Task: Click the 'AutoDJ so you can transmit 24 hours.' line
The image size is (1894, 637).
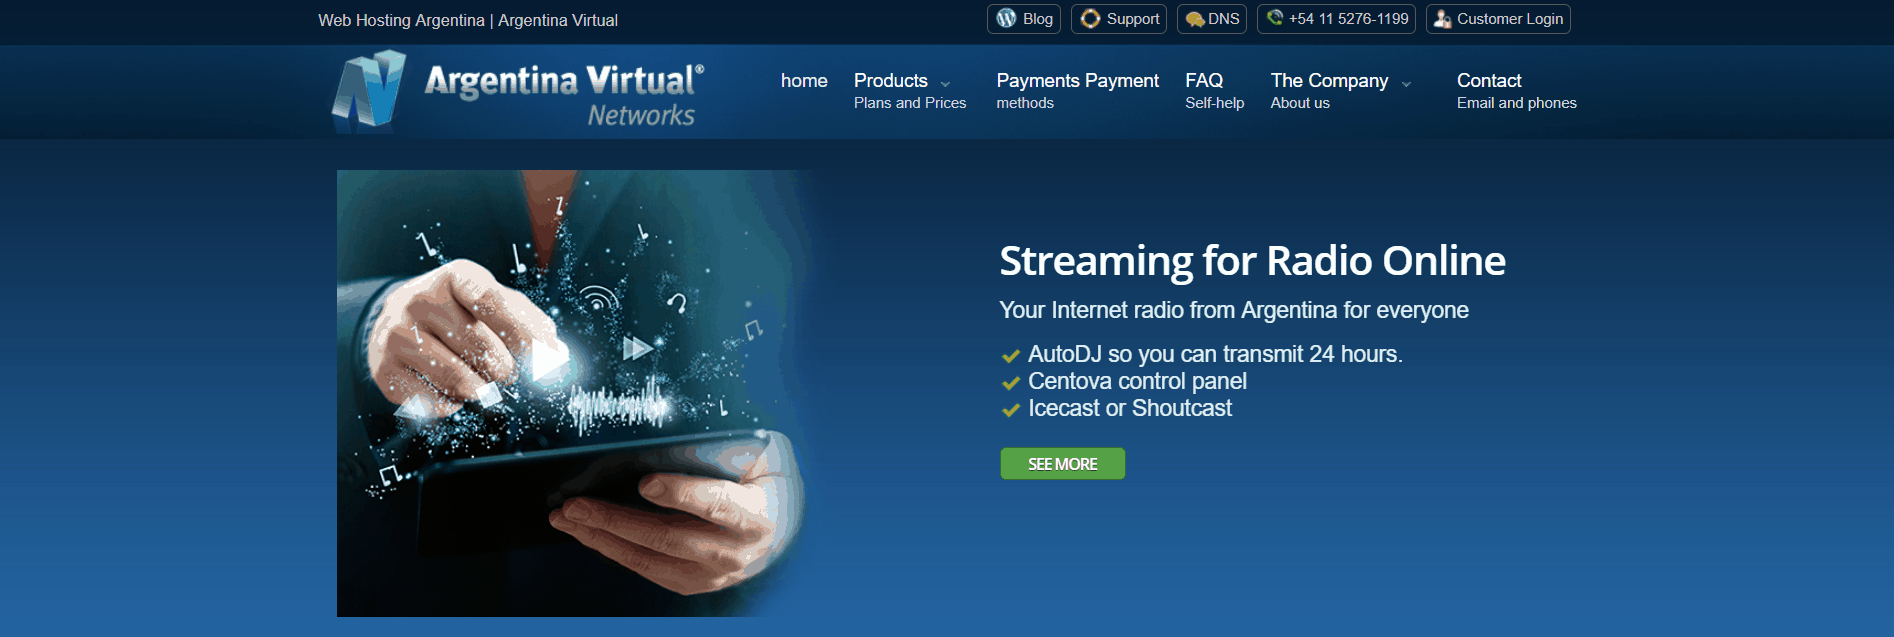Action: (1215, 354)
